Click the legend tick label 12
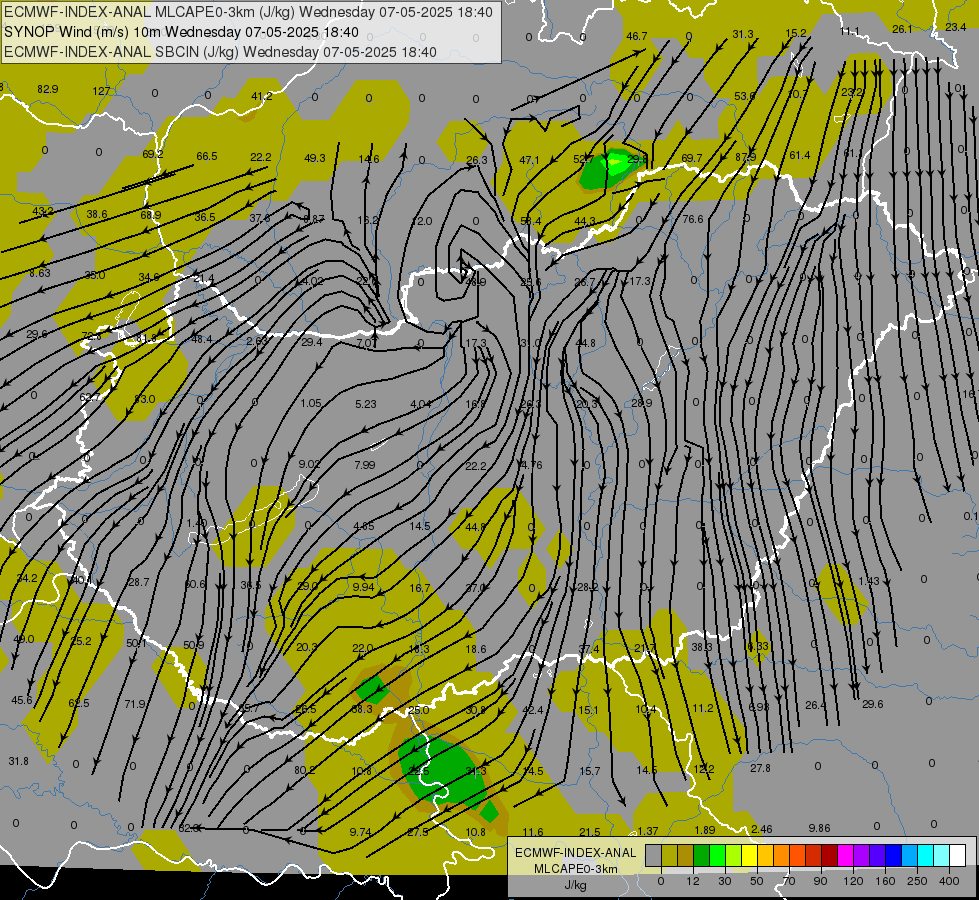979x900 pixels. 692,881
